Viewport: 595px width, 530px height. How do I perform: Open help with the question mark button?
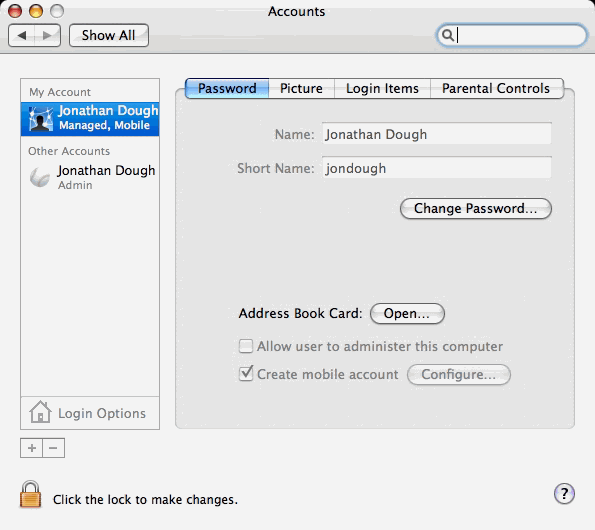564,494
